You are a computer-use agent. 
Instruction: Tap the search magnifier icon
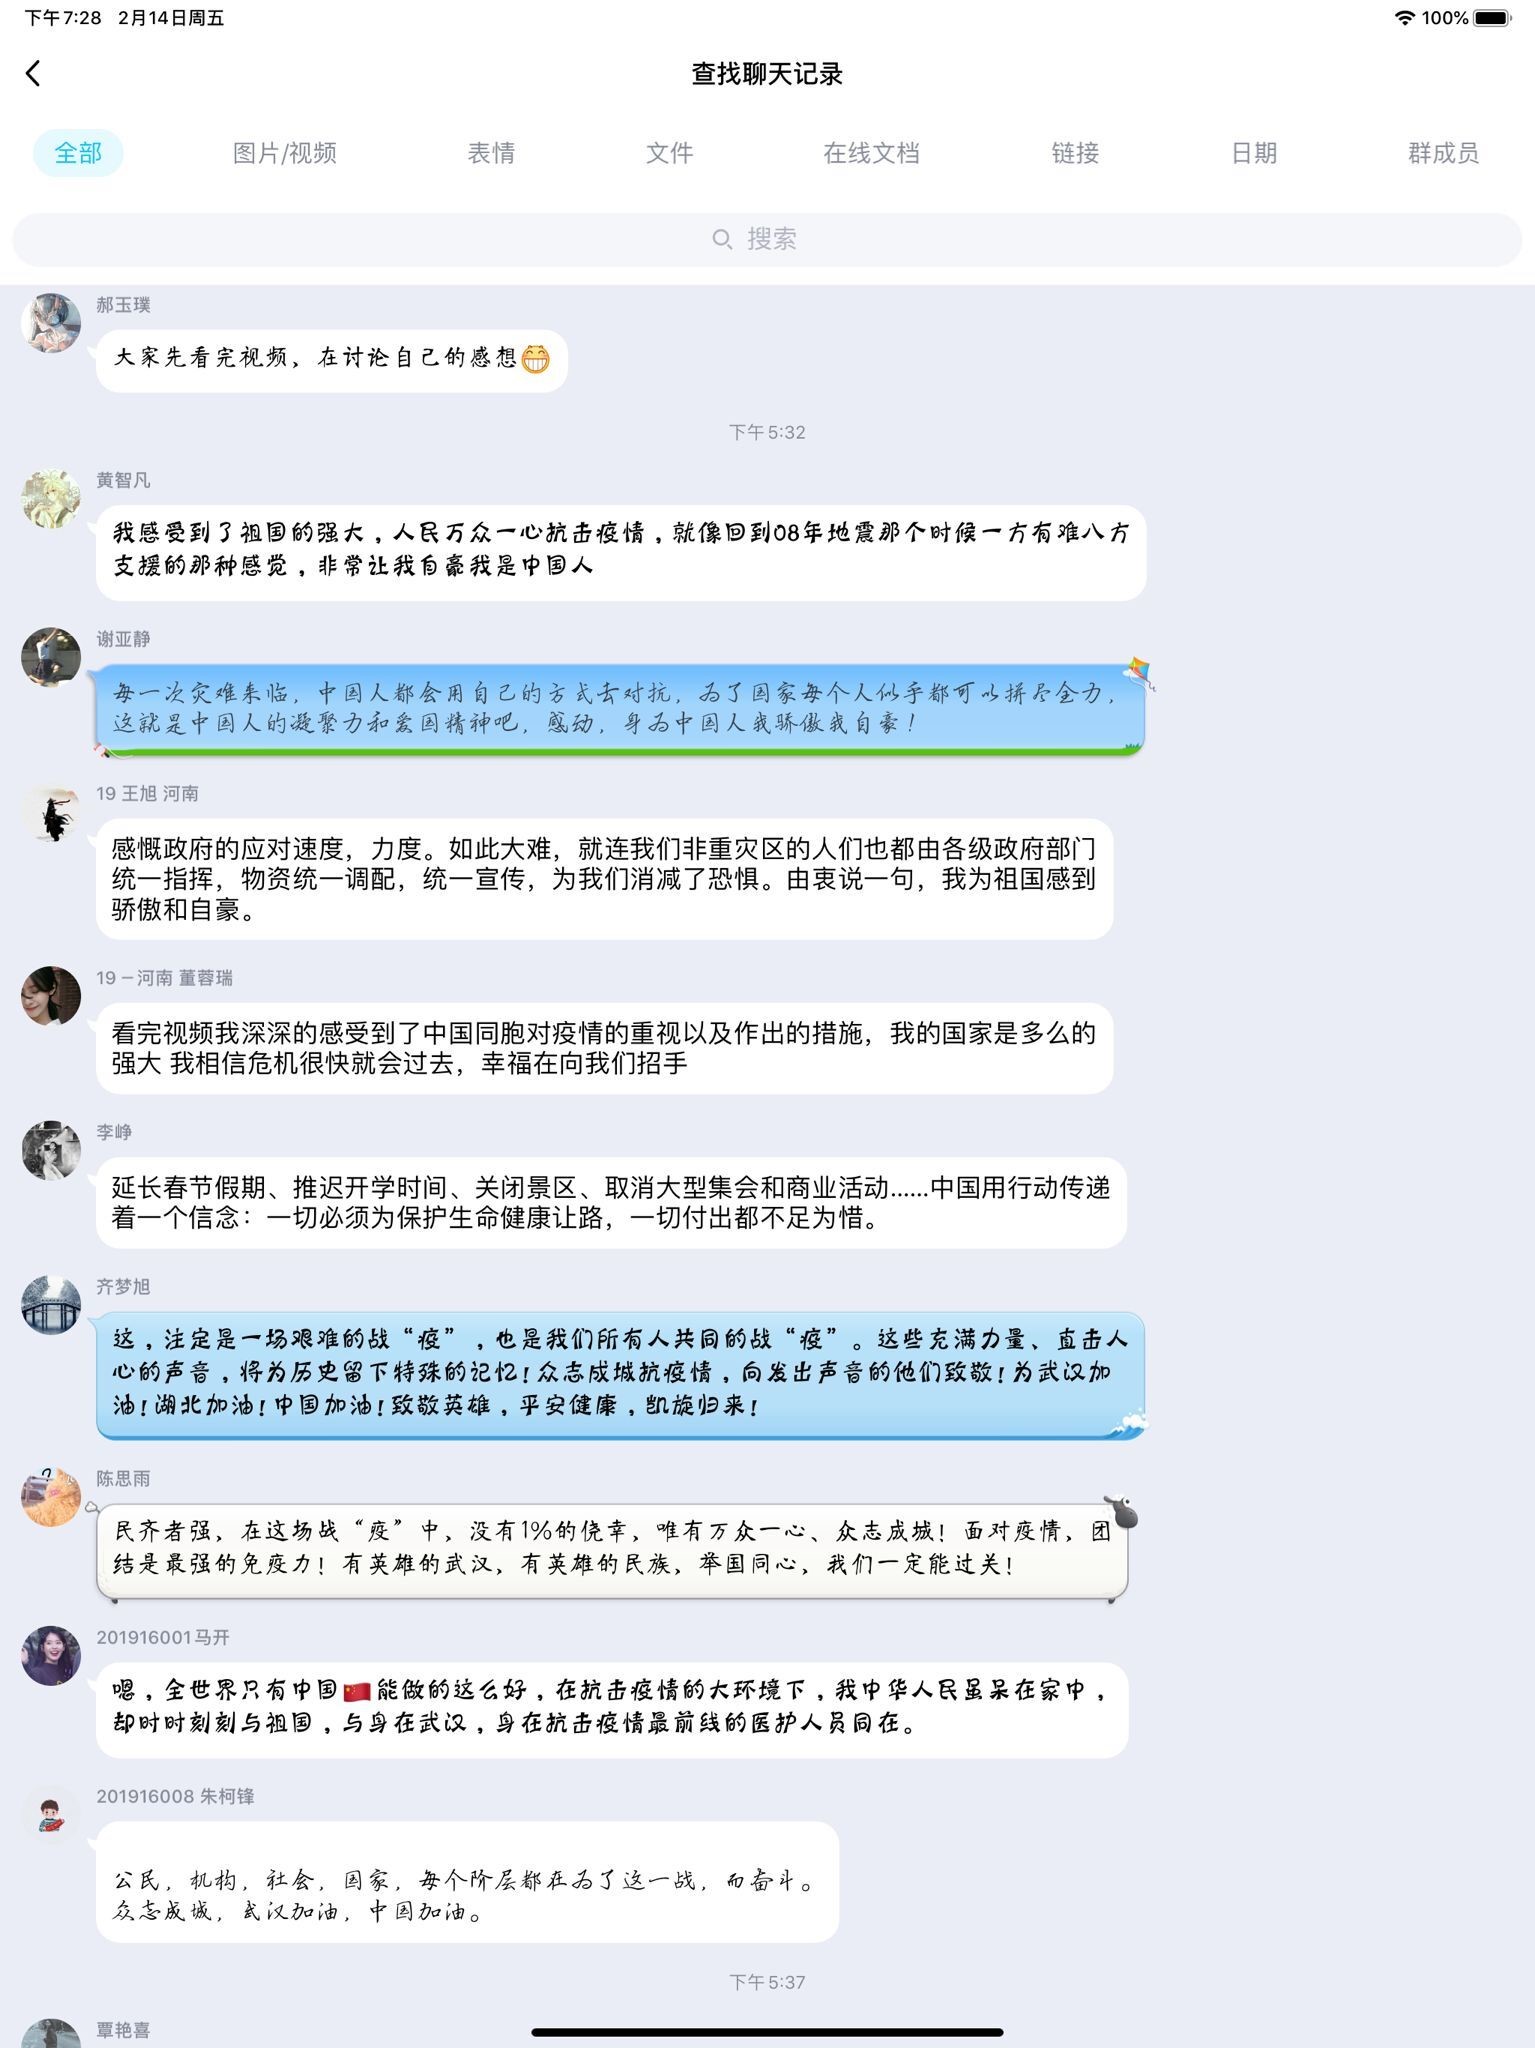(722, 239)
